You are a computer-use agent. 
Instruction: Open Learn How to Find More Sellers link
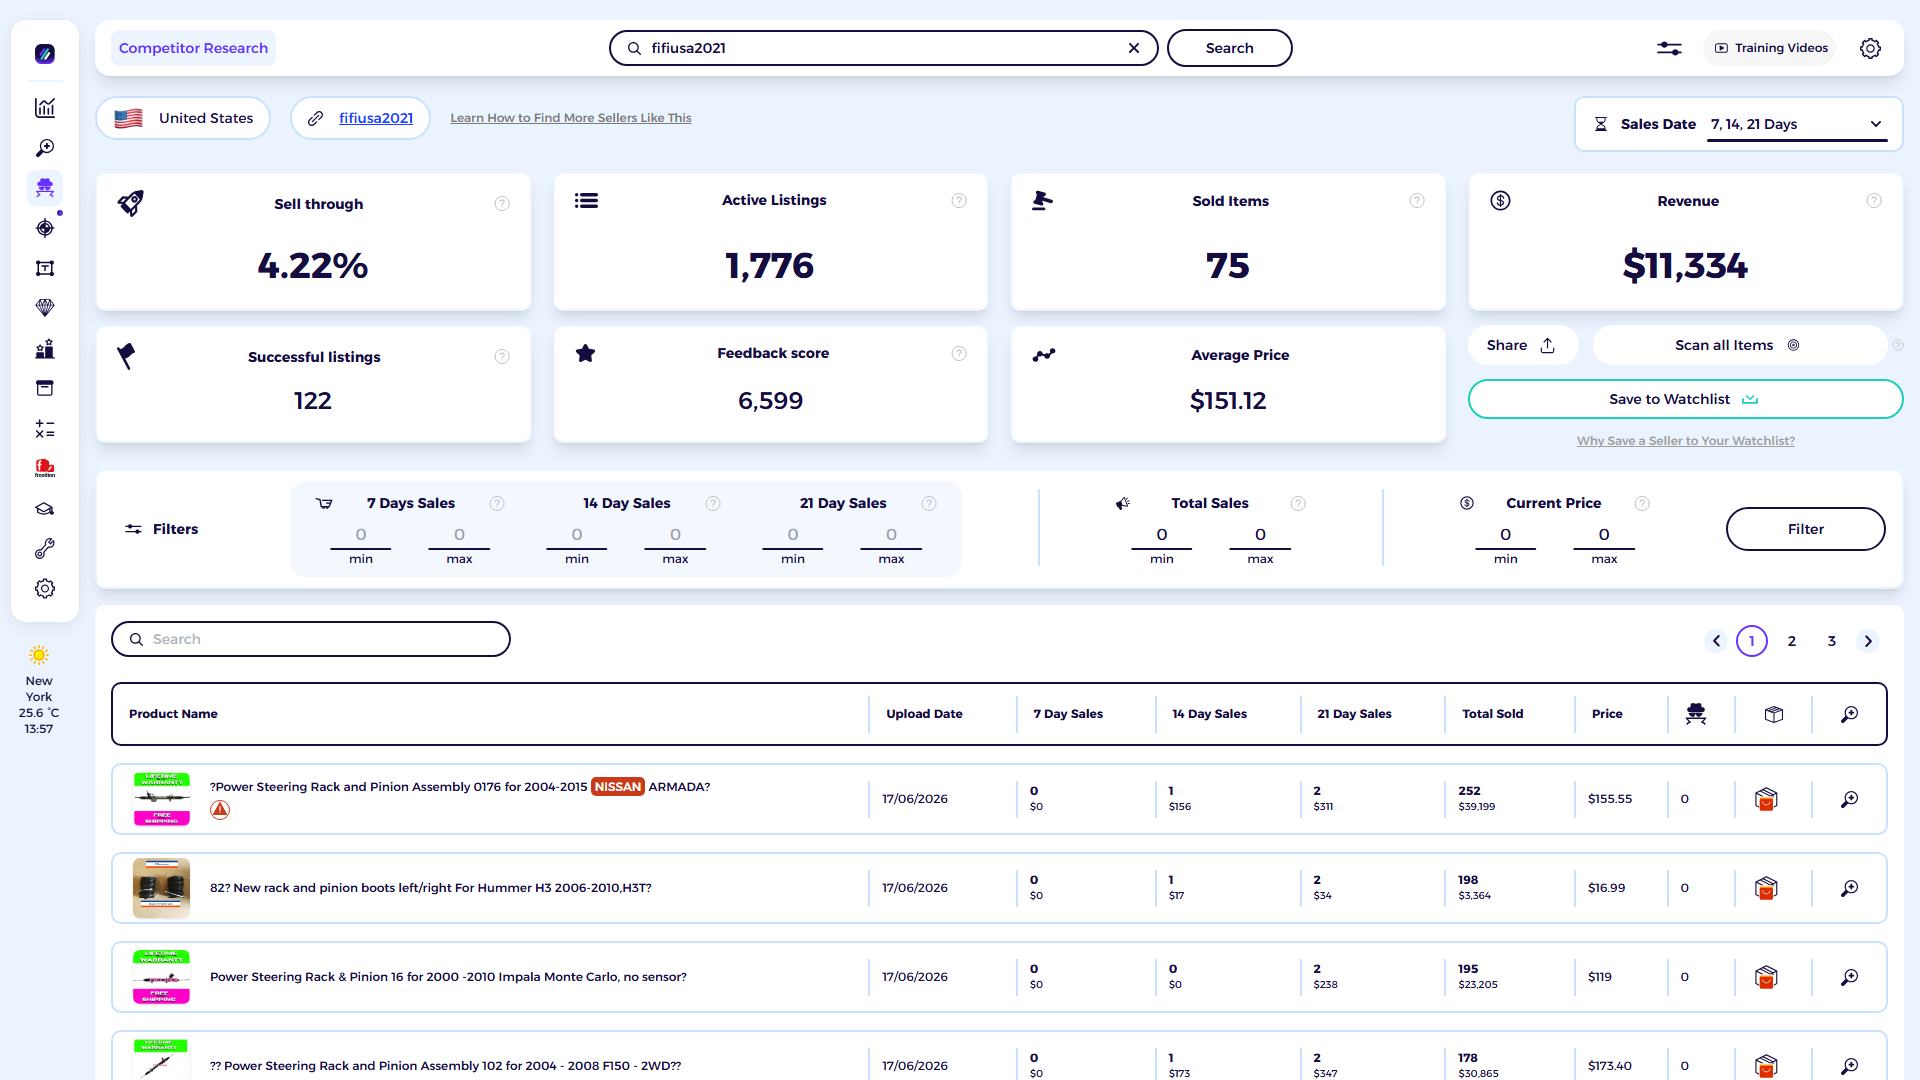[571, 118]
